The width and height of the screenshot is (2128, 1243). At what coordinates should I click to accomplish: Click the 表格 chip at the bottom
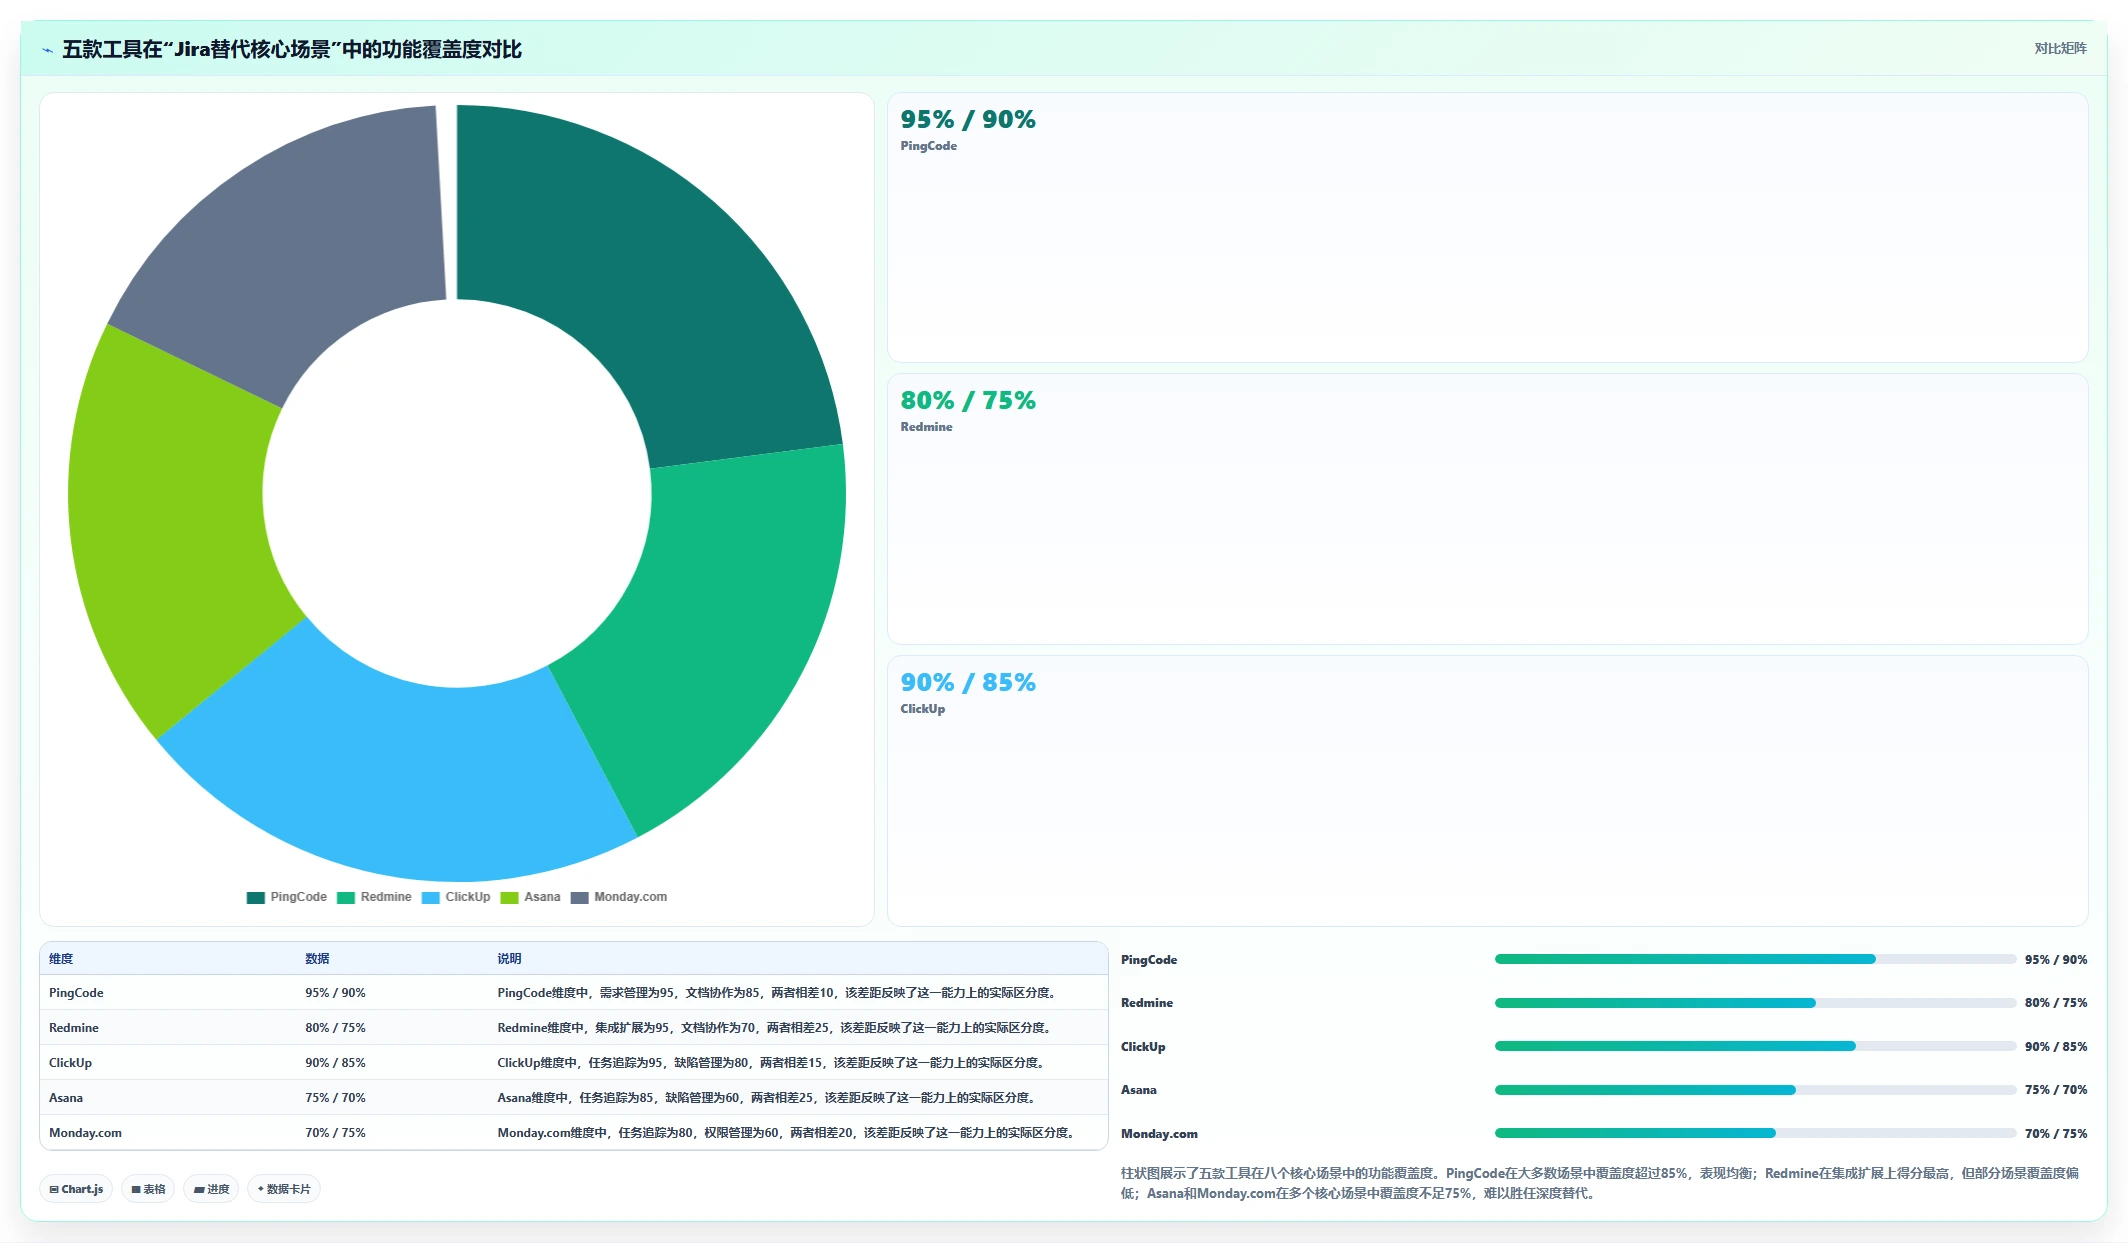tap(148, 1189)
